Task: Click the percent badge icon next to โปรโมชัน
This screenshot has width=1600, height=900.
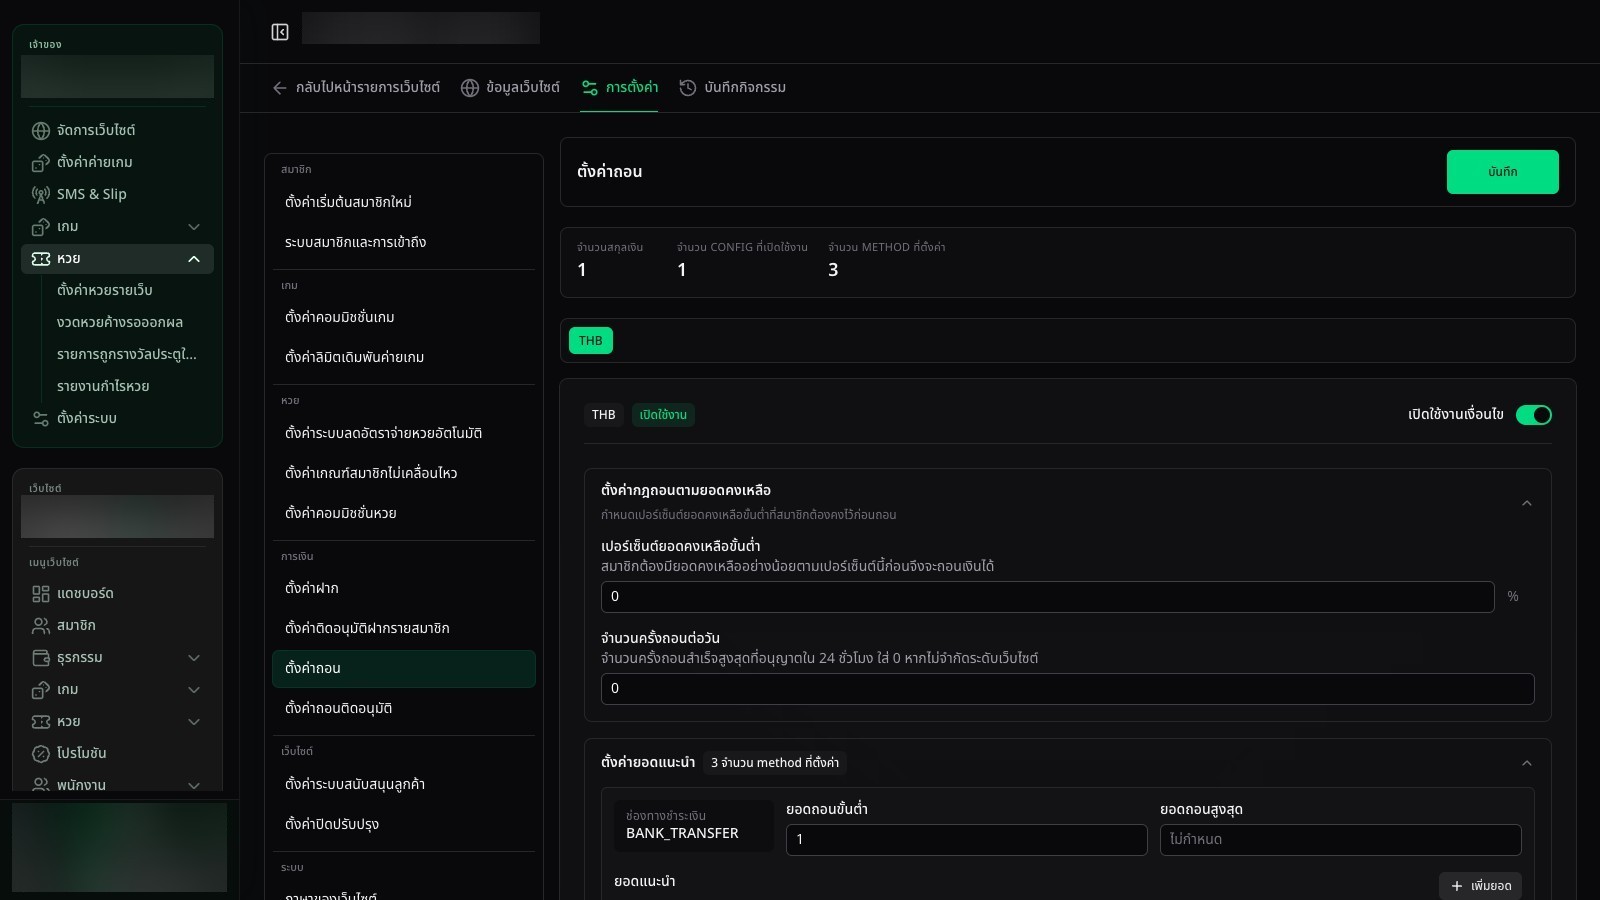Action: [41, 754]
